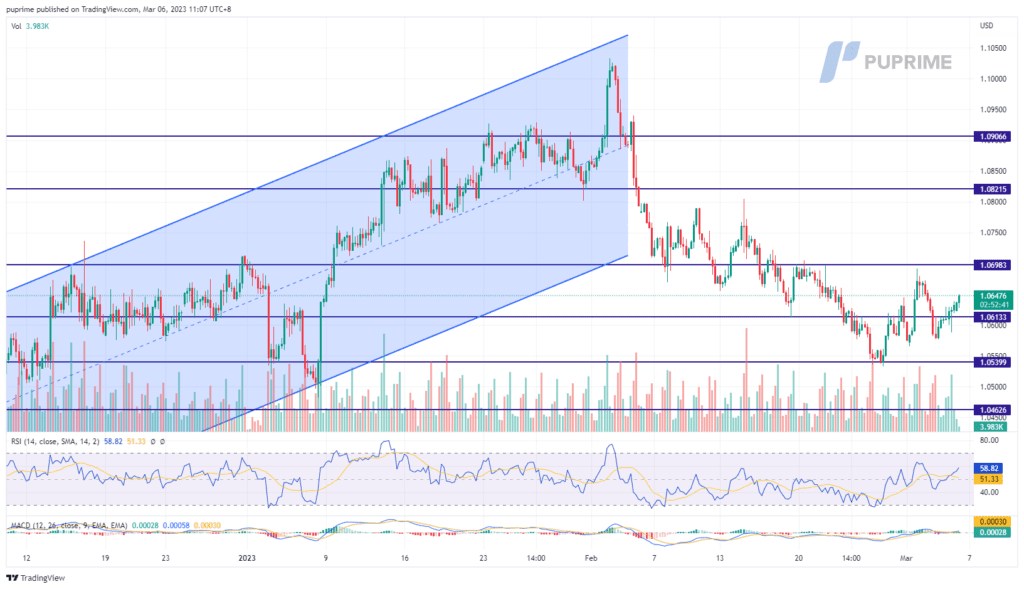
Task: Click the Feb label on time axis
Action: 591,558
